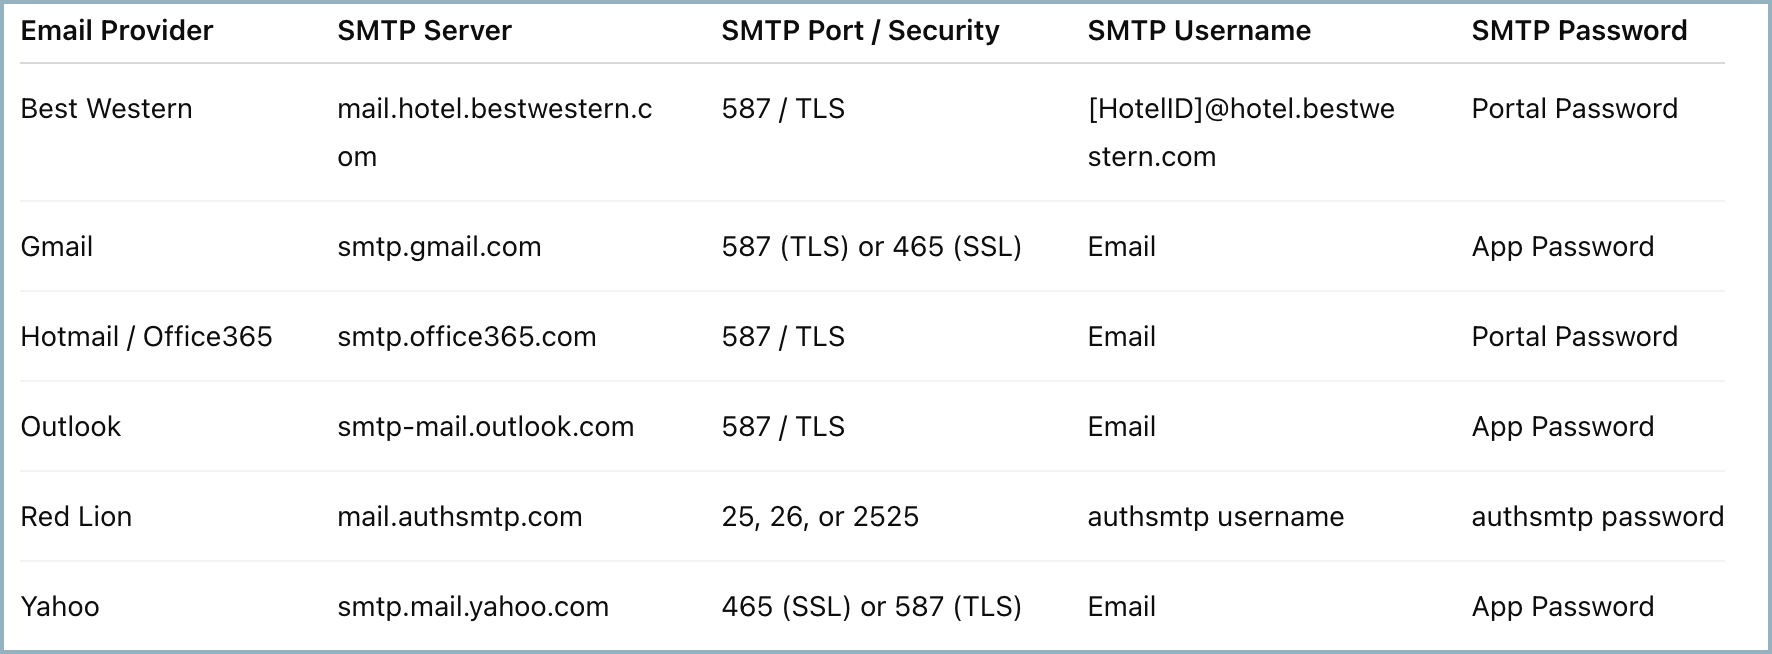This screenshot has width=1772, height=654.
Task: Click the SMTP Server column header
Action: pos(424,31)
